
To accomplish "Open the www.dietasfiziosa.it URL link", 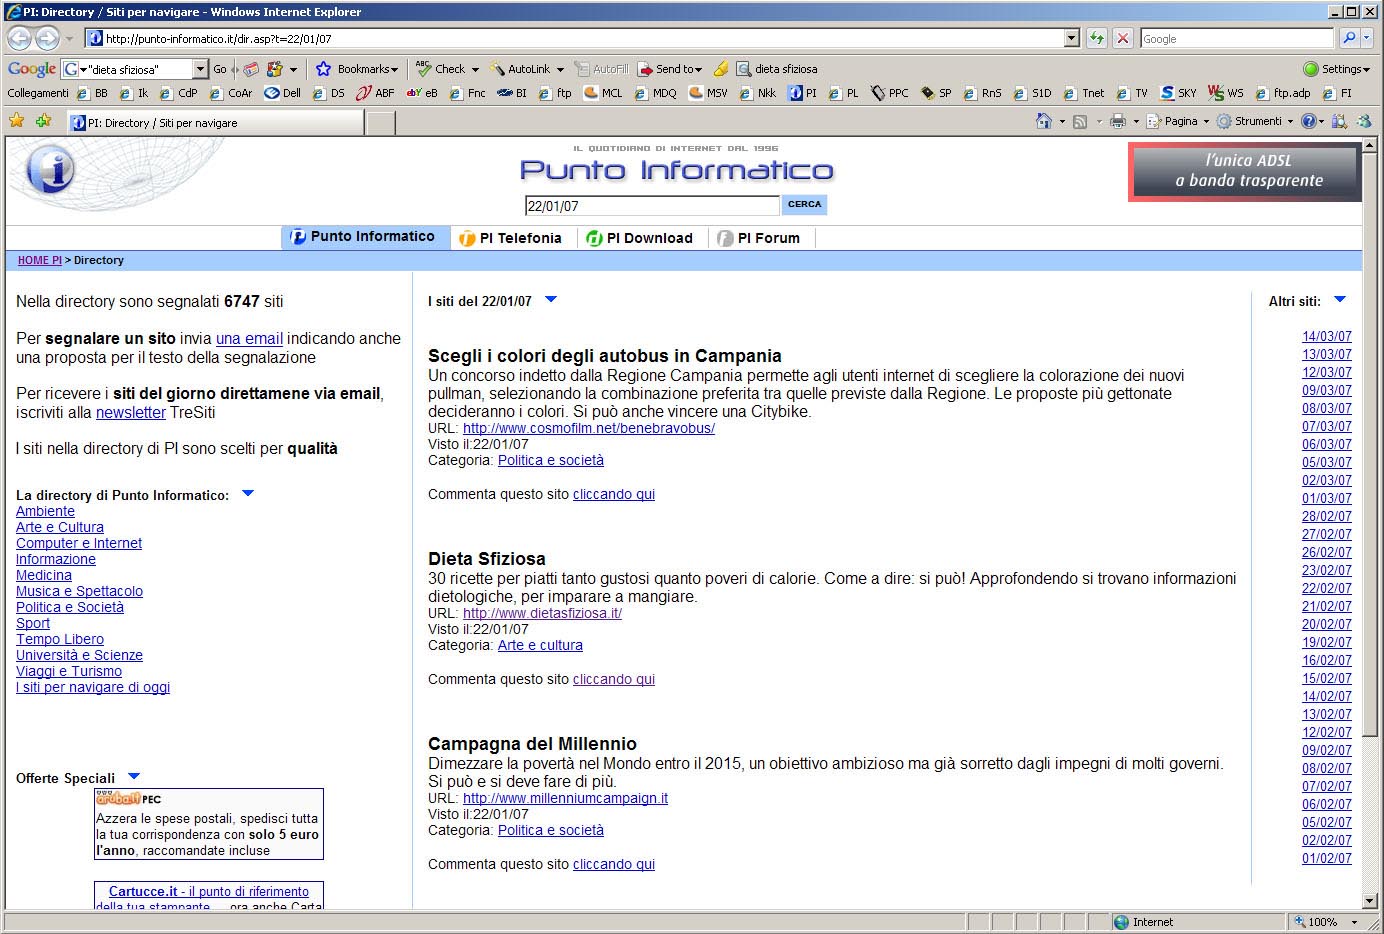I will tap(542, 613).
